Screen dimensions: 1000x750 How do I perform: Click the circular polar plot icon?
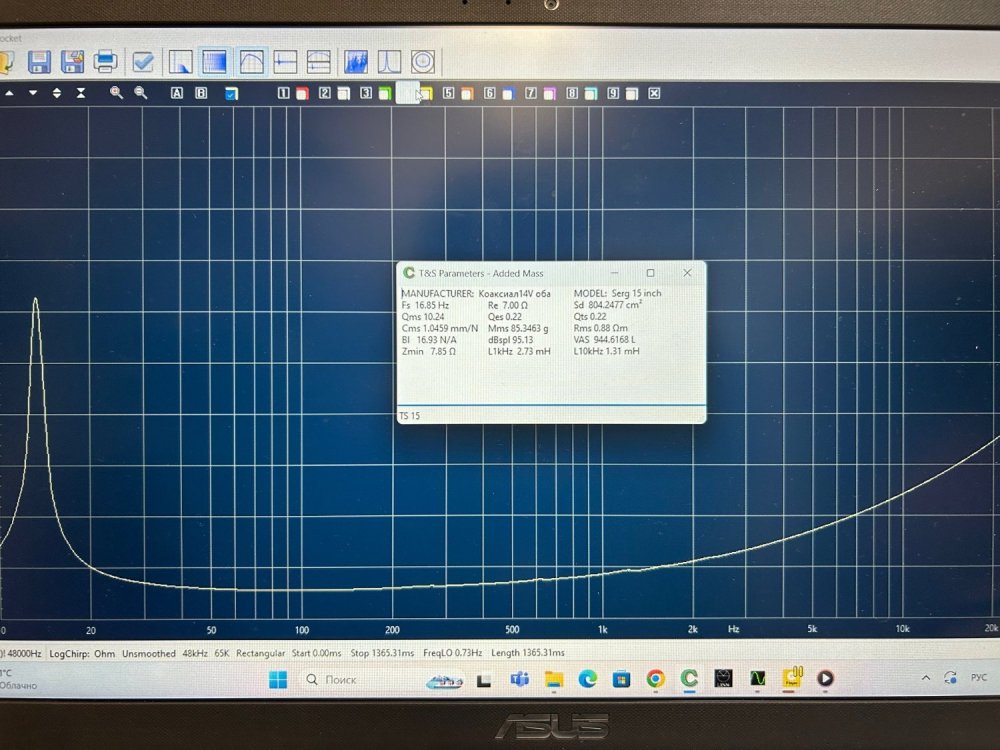coord(423,62)
